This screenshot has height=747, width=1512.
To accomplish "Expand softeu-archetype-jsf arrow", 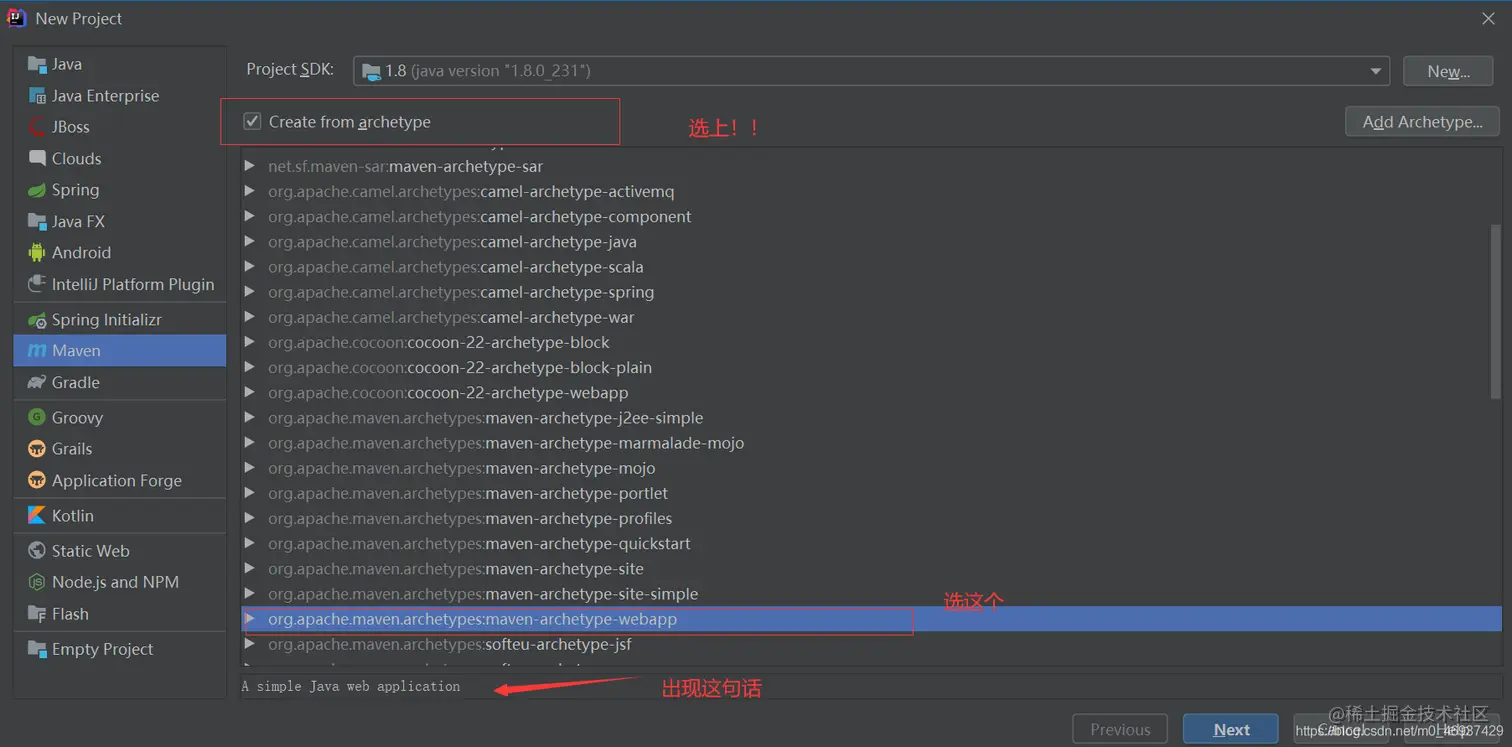I will (250, 644).
